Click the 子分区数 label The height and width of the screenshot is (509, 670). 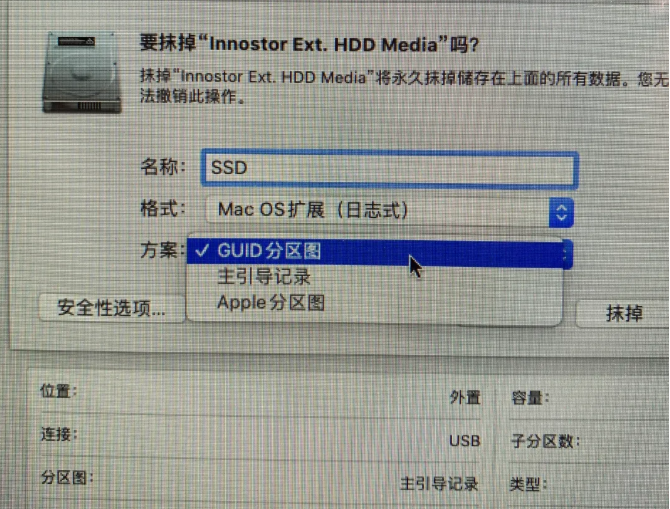click(x=545, y=441)
